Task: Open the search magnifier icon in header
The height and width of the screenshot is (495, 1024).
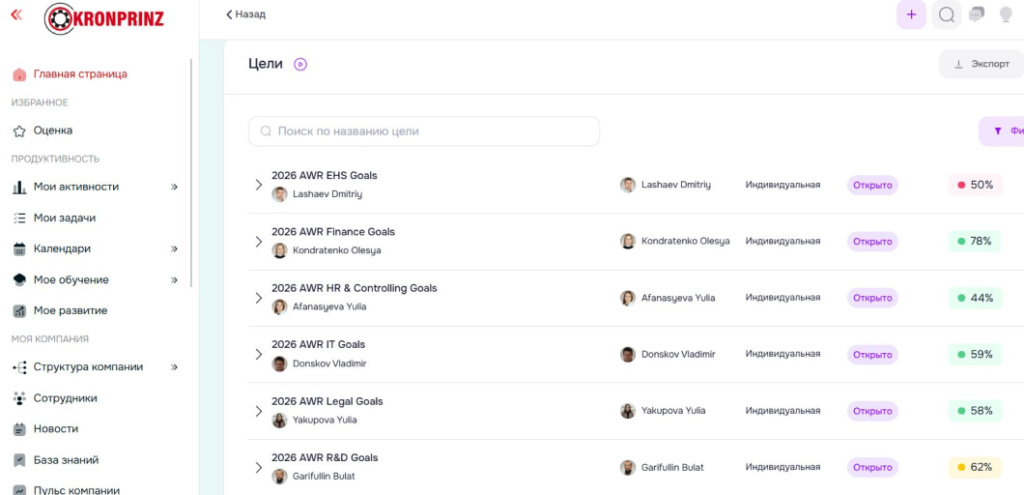Action: [946, 14]
